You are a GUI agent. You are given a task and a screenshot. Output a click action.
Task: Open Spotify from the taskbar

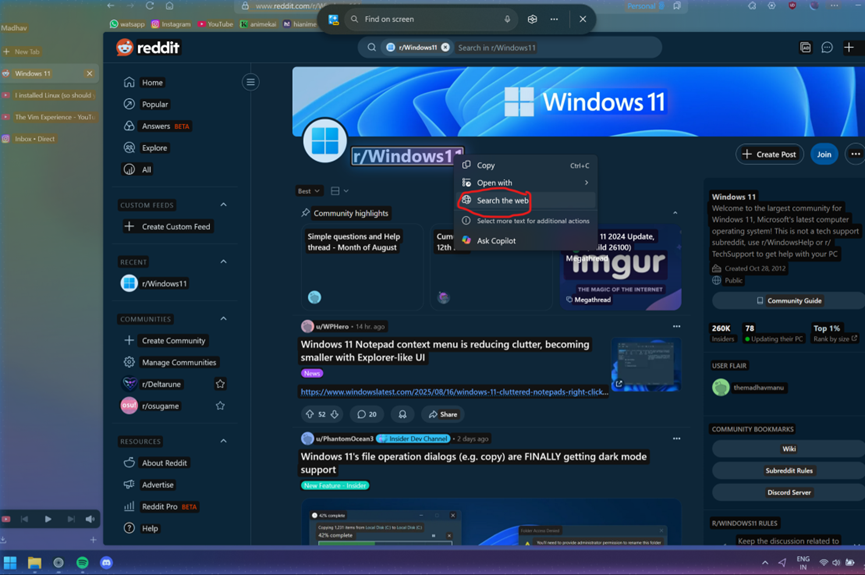(82, 563)
